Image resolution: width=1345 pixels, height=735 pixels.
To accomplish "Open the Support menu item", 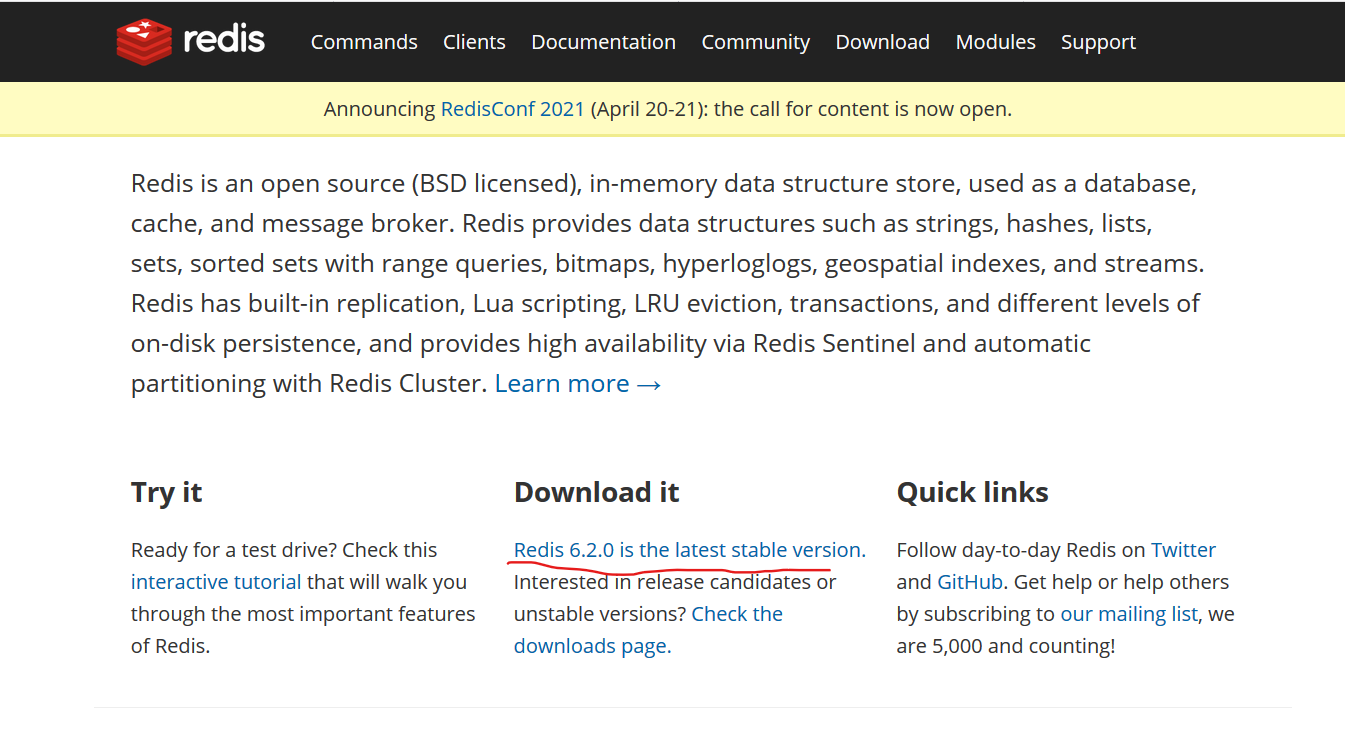I will click(1098, 42).
